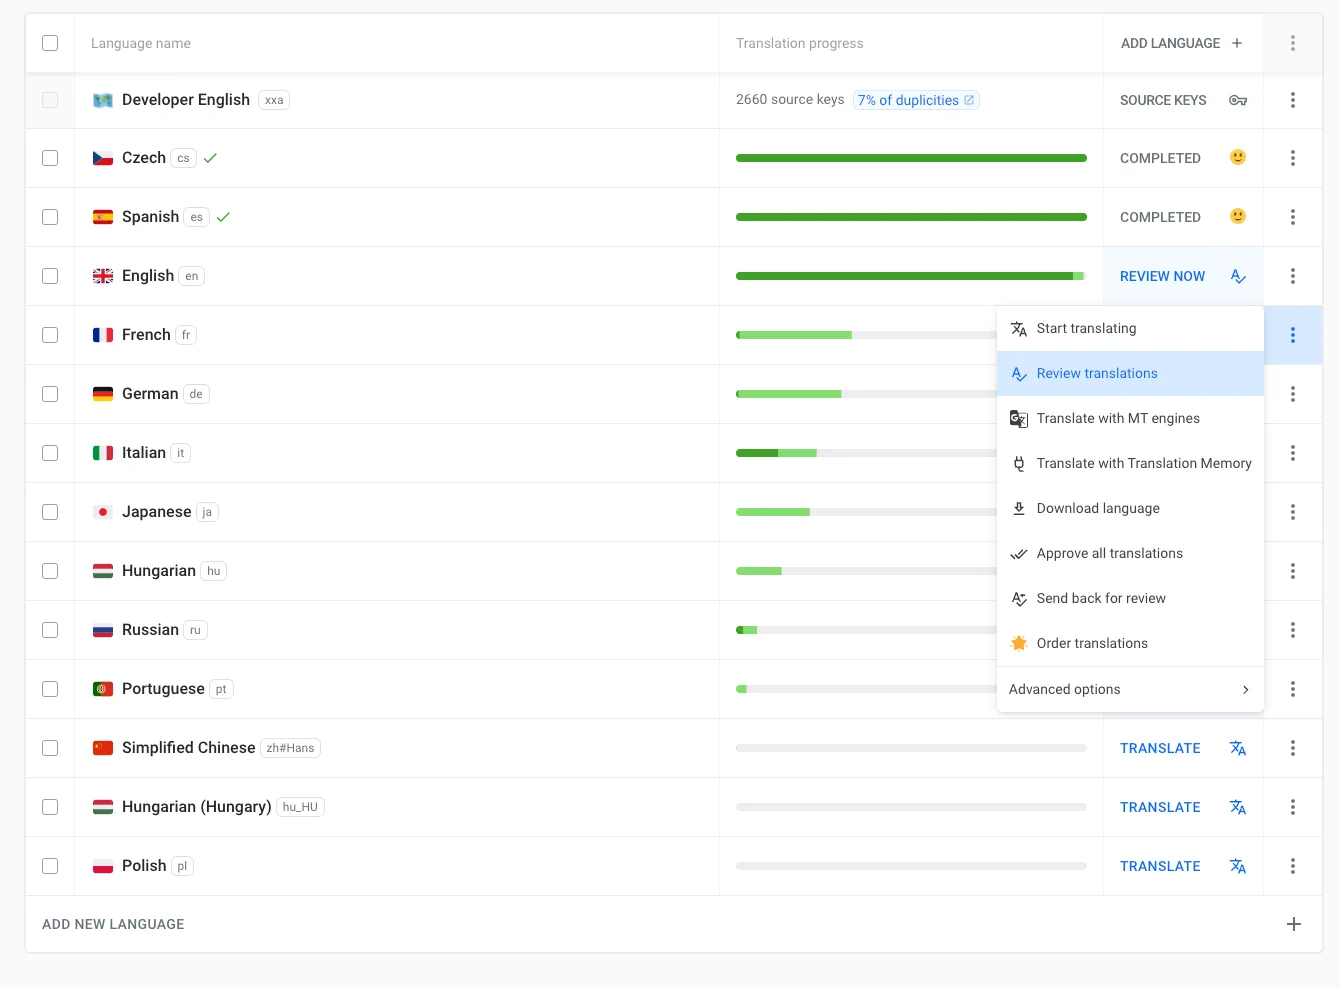Select the Japanese row checkbox
Image resolution: width=1340 pixels, height=988 pixels.
tap(50, 512)
